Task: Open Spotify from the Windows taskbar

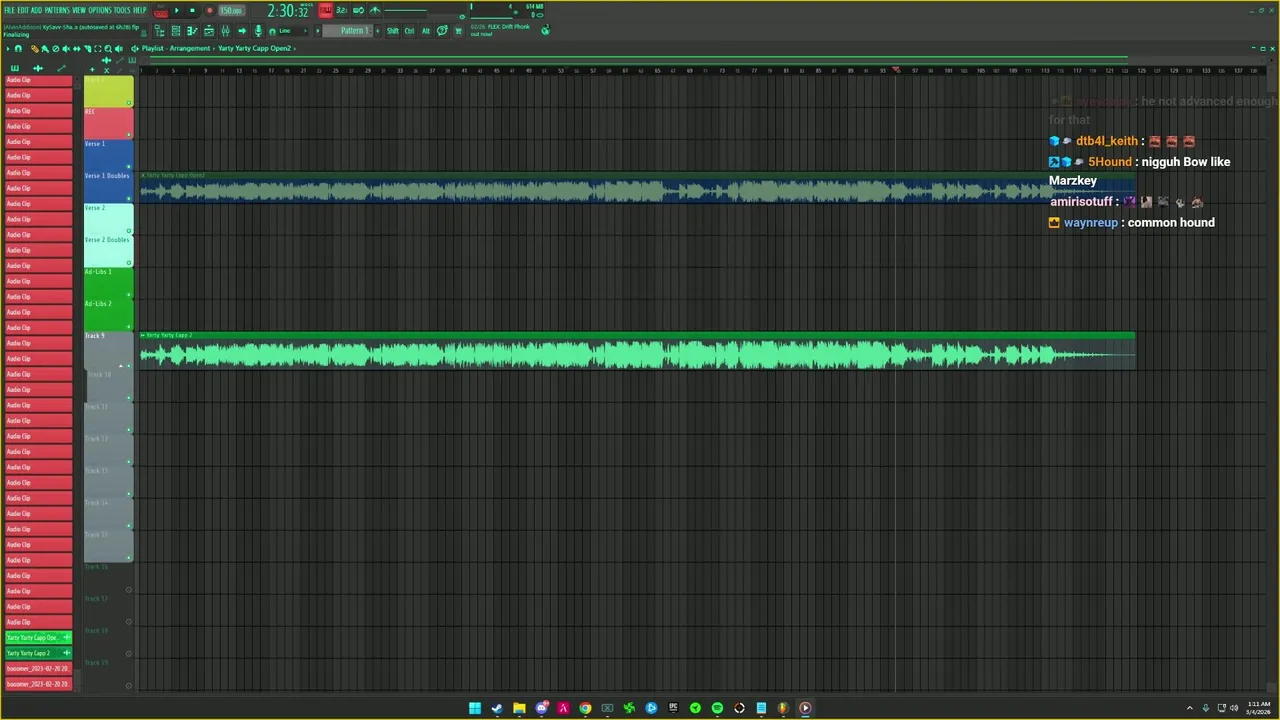Action: [717, 708]
